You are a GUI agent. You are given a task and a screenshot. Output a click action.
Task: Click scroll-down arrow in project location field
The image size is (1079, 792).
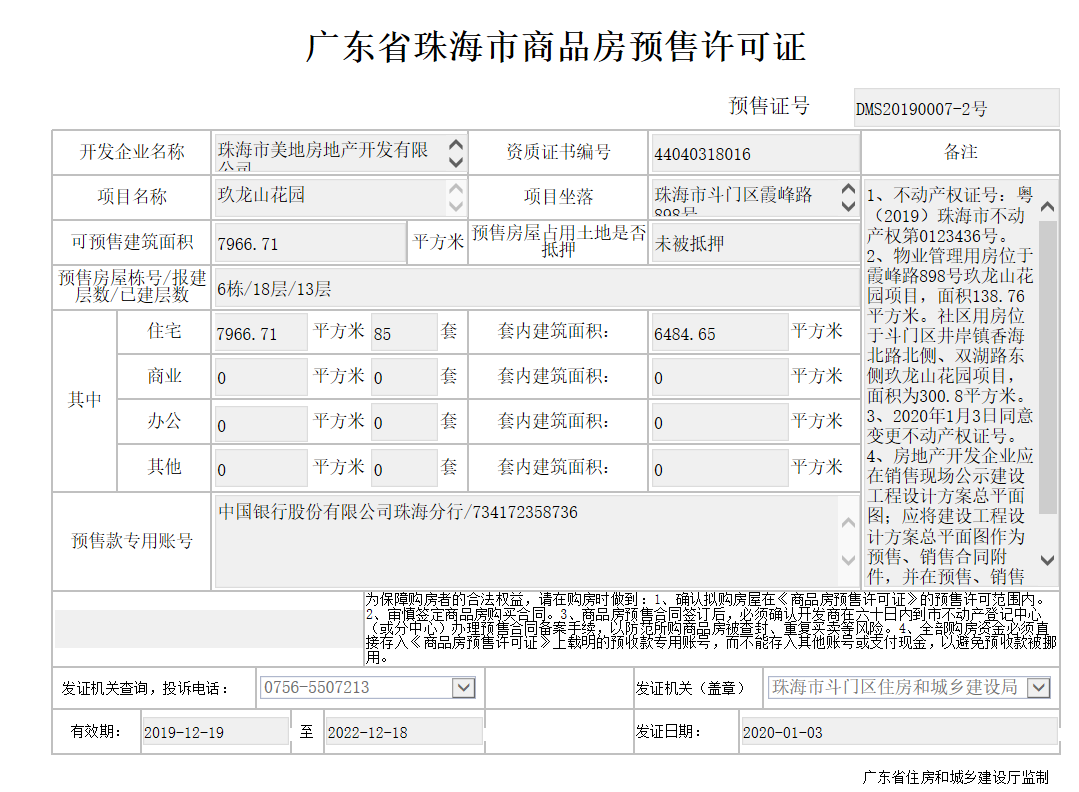(848, 205)
